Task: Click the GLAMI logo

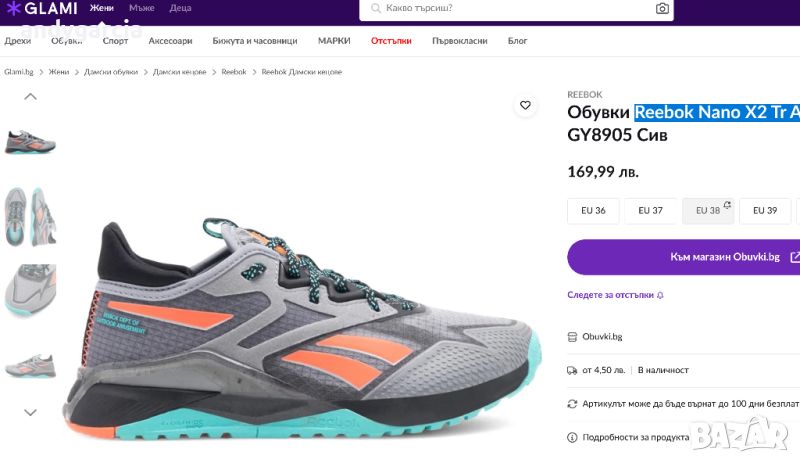Action: click(42, 9)
